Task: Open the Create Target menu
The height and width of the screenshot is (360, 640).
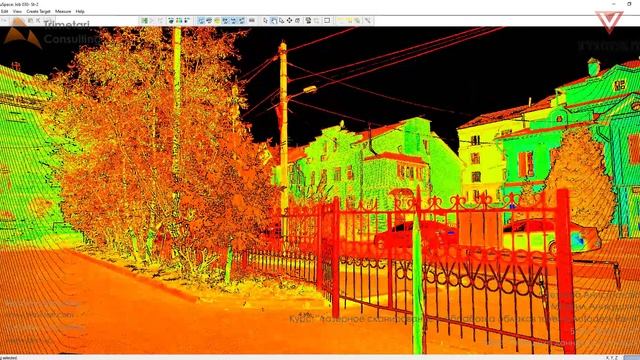Action: [38, 11]
